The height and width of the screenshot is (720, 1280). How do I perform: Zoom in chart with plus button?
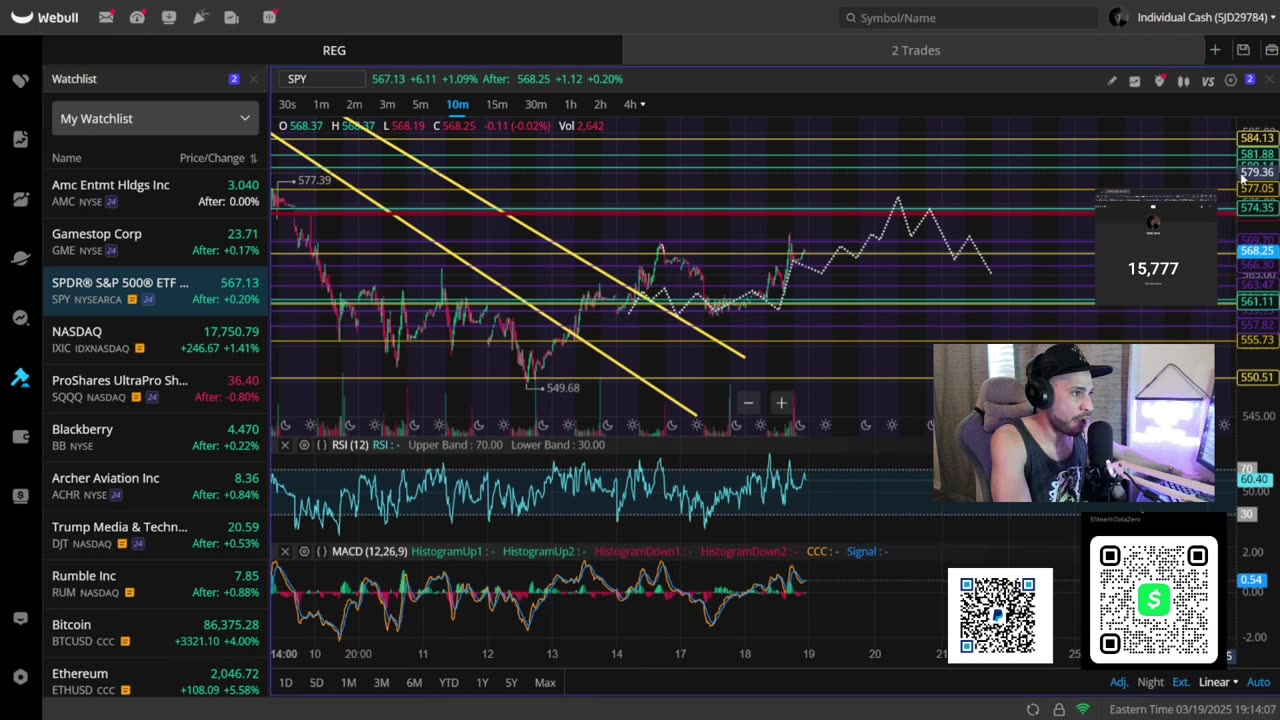pos(781,403)
